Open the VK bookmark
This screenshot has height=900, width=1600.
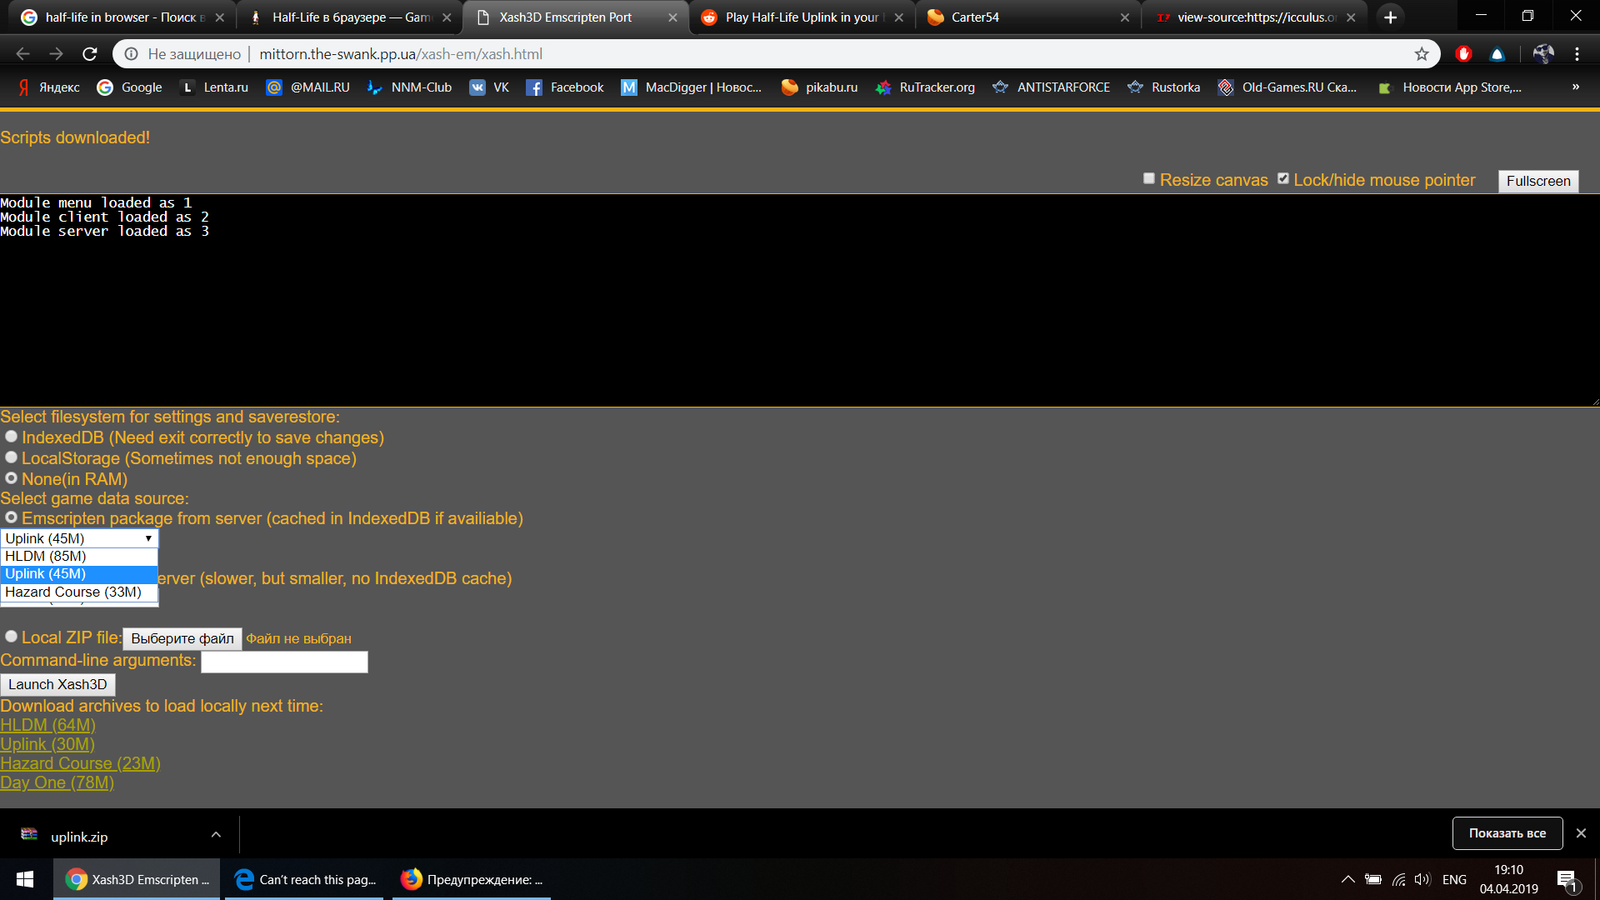(489, 88)
